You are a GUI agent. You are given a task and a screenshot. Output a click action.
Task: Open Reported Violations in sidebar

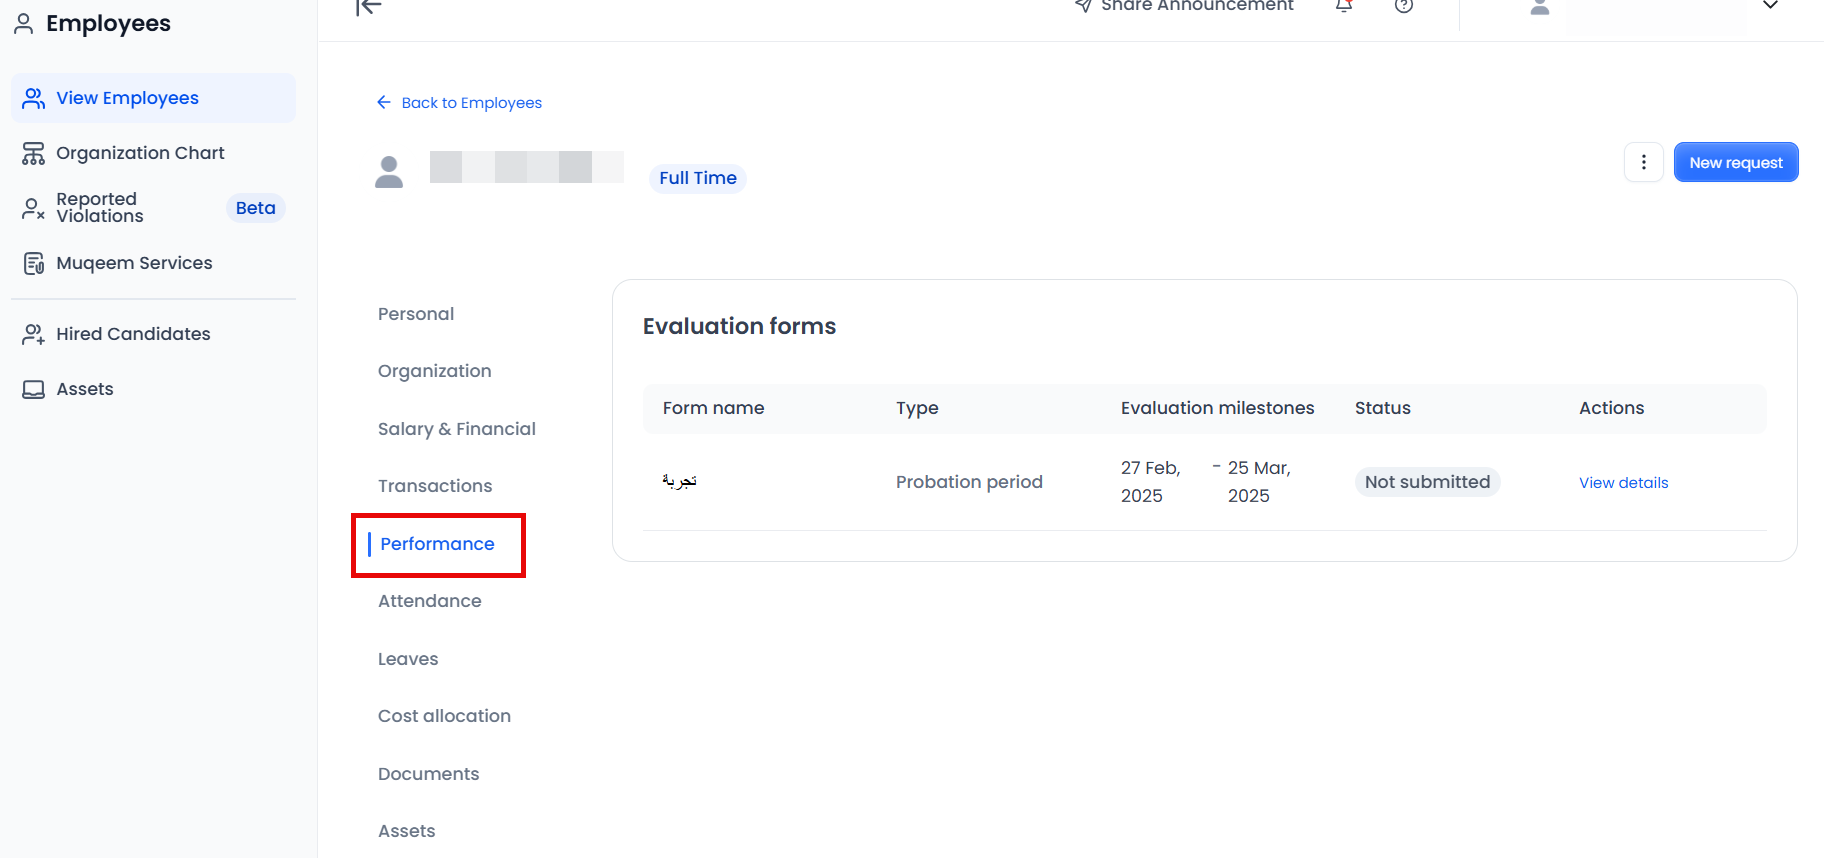click(x=100, y=208)
